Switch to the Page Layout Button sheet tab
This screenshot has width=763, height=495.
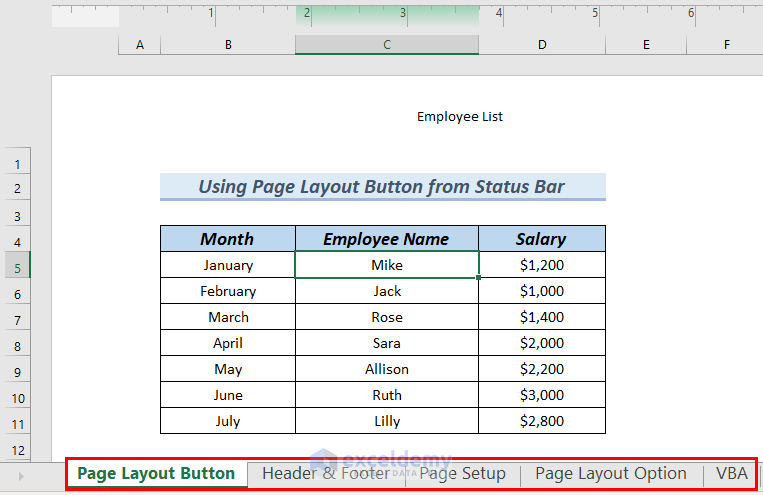(156, 474)
